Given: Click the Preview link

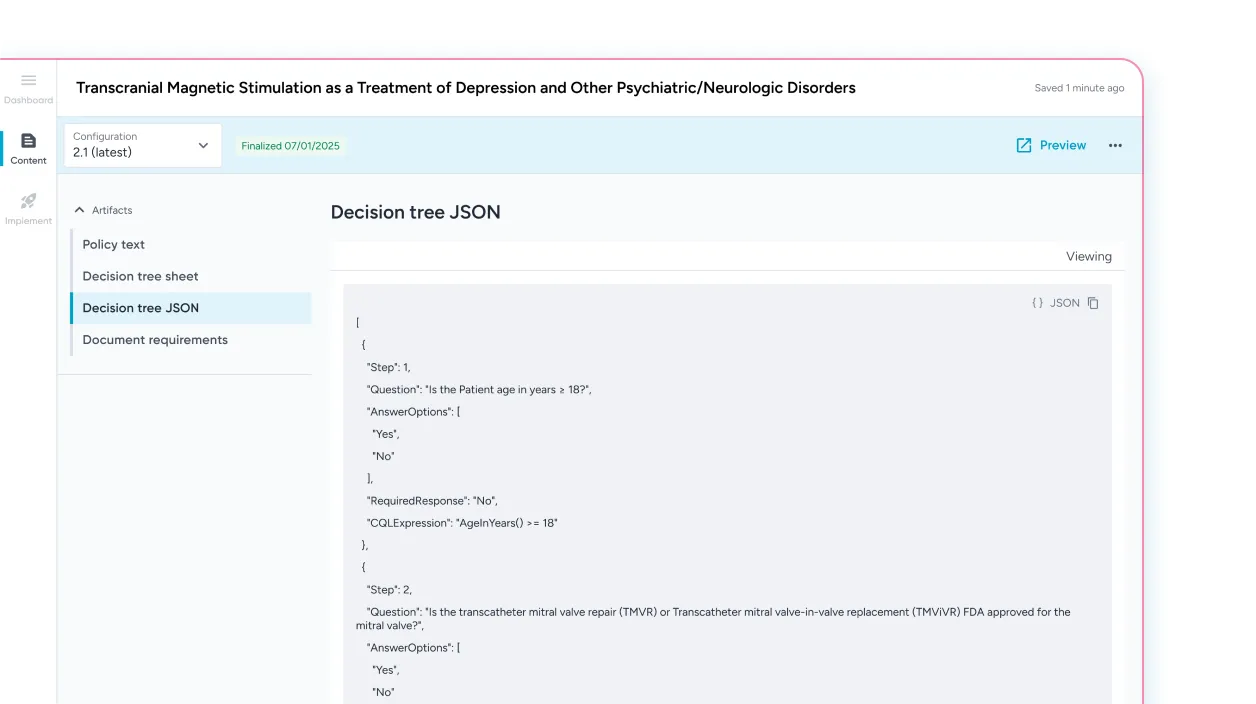Looking at the screenshot, I should [x=1062, y=145].
